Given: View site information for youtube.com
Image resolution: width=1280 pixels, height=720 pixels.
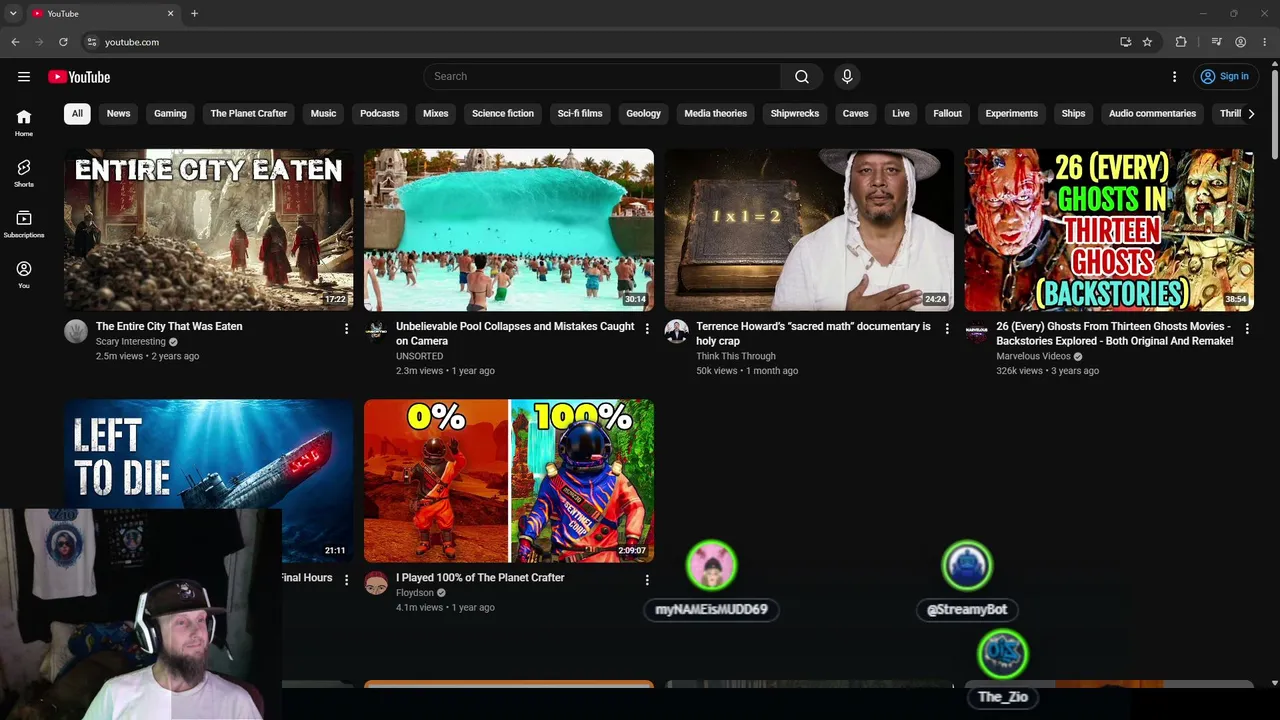Looking at the screenshot, I should tap(91, 42).
